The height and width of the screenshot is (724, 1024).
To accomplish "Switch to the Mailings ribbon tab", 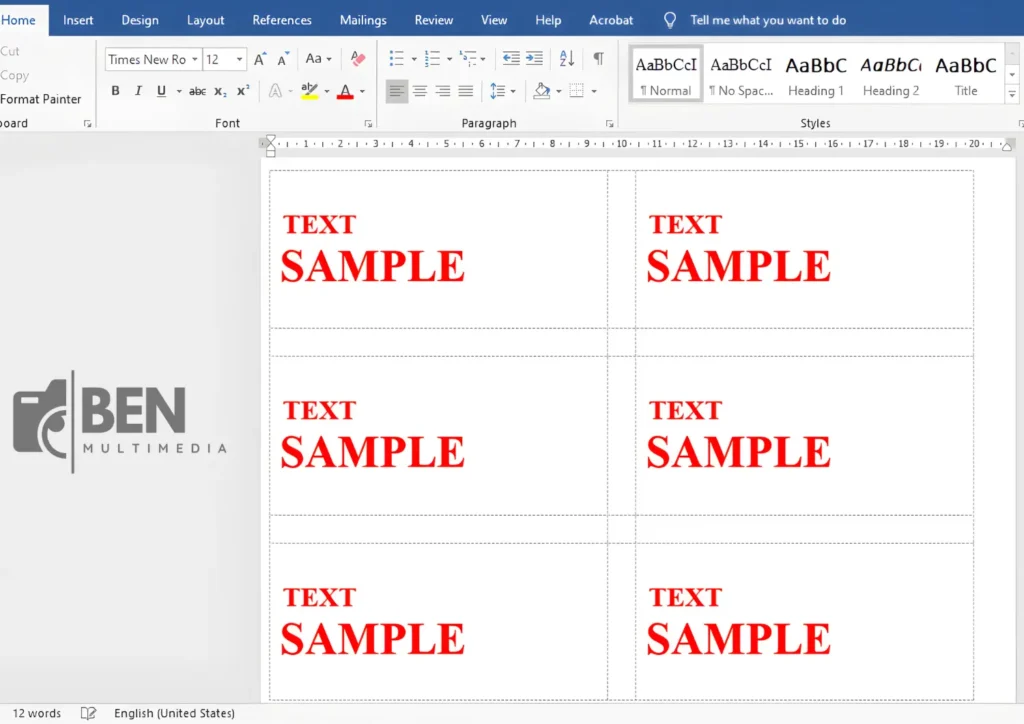I will click(362, 19).
